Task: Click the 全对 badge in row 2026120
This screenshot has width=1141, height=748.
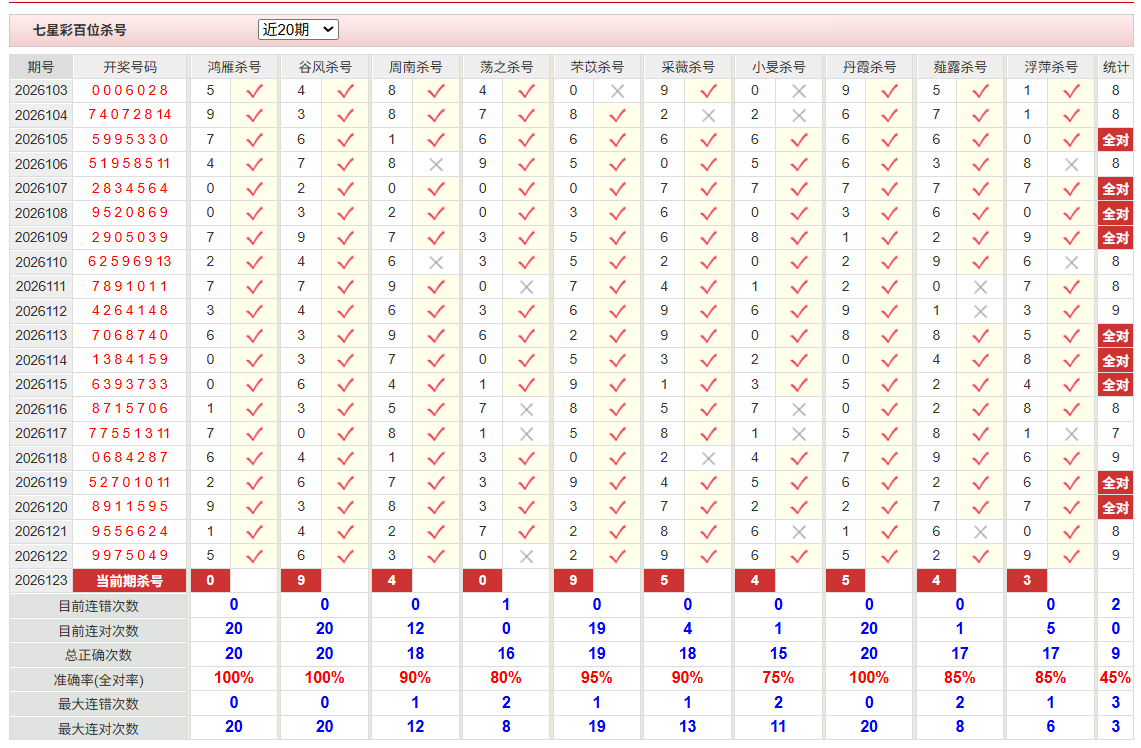Action: pyautogui.click(x=1116, y=507)
